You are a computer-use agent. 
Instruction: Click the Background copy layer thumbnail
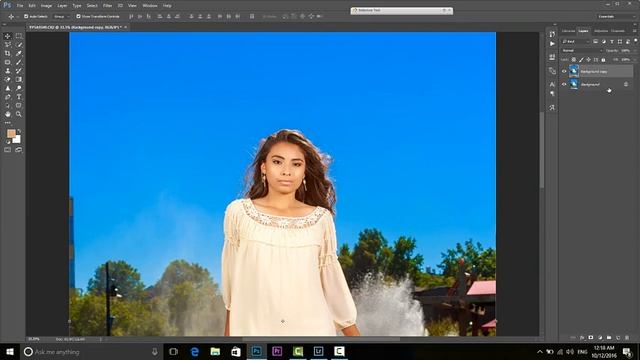[574, 71]
